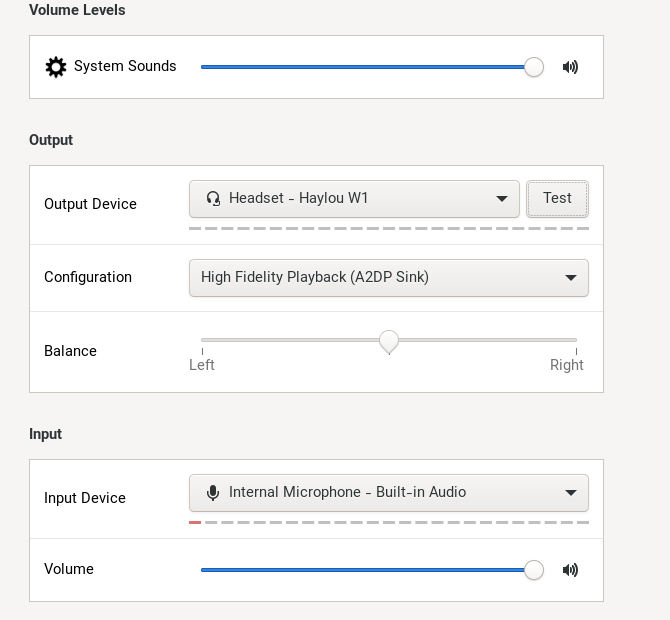This screenshot has width=670, height=620.
Task: Click the microphone icon in Input Device
Action: pyautogui.click(x=213, y=492)
